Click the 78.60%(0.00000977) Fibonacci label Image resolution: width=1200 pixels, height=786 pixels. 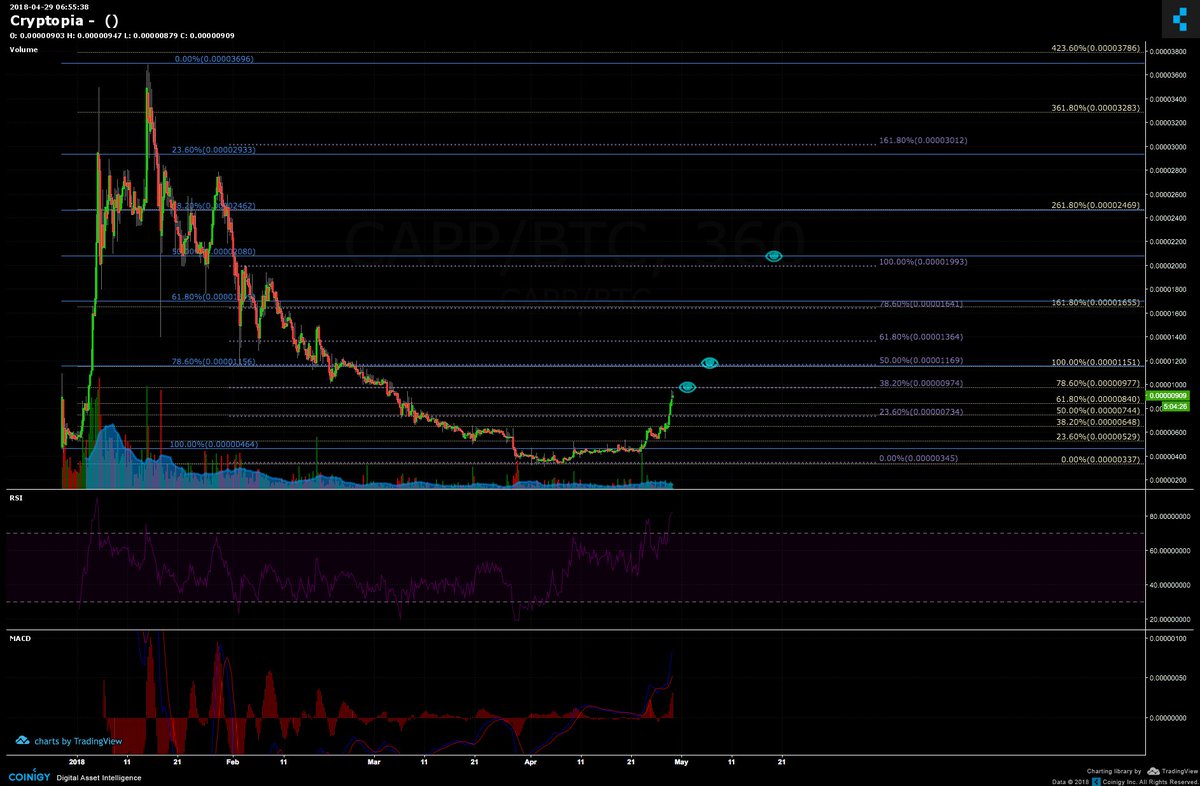(x=1099, y=382)
